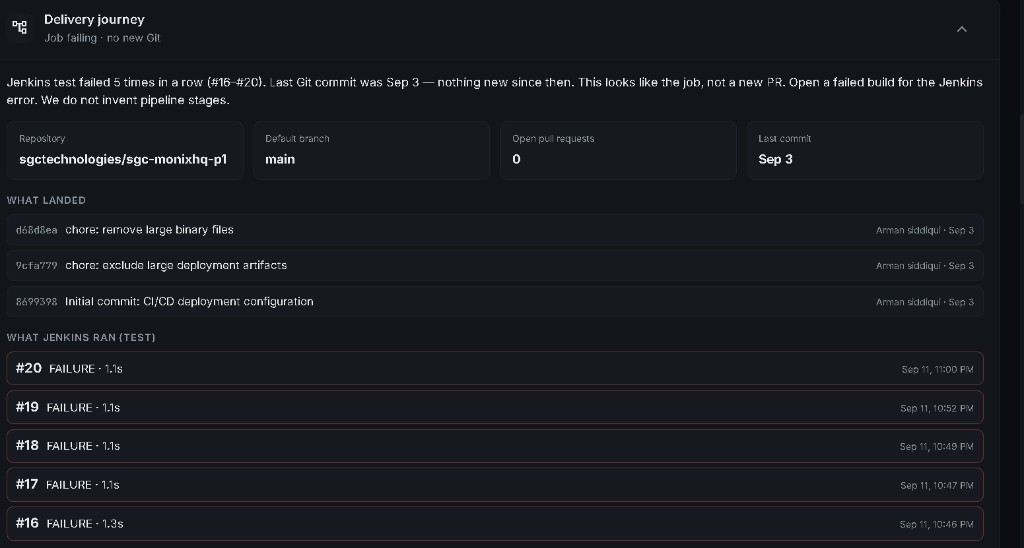Click commit hash d68d8ea
This screenshot has height=548, width=1024.
click(37, 230)
